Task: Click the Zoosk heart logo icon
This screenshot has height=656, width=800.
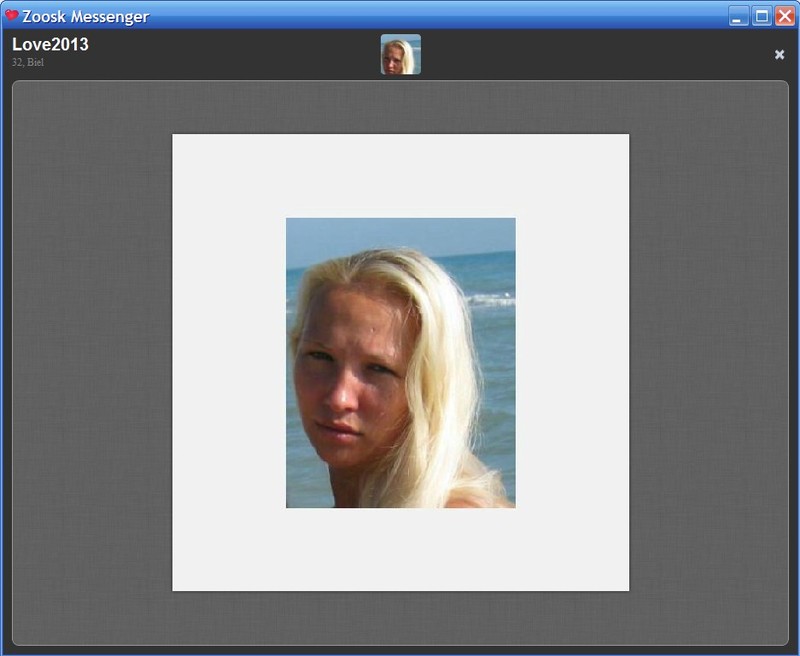Action: coord(12,15)
